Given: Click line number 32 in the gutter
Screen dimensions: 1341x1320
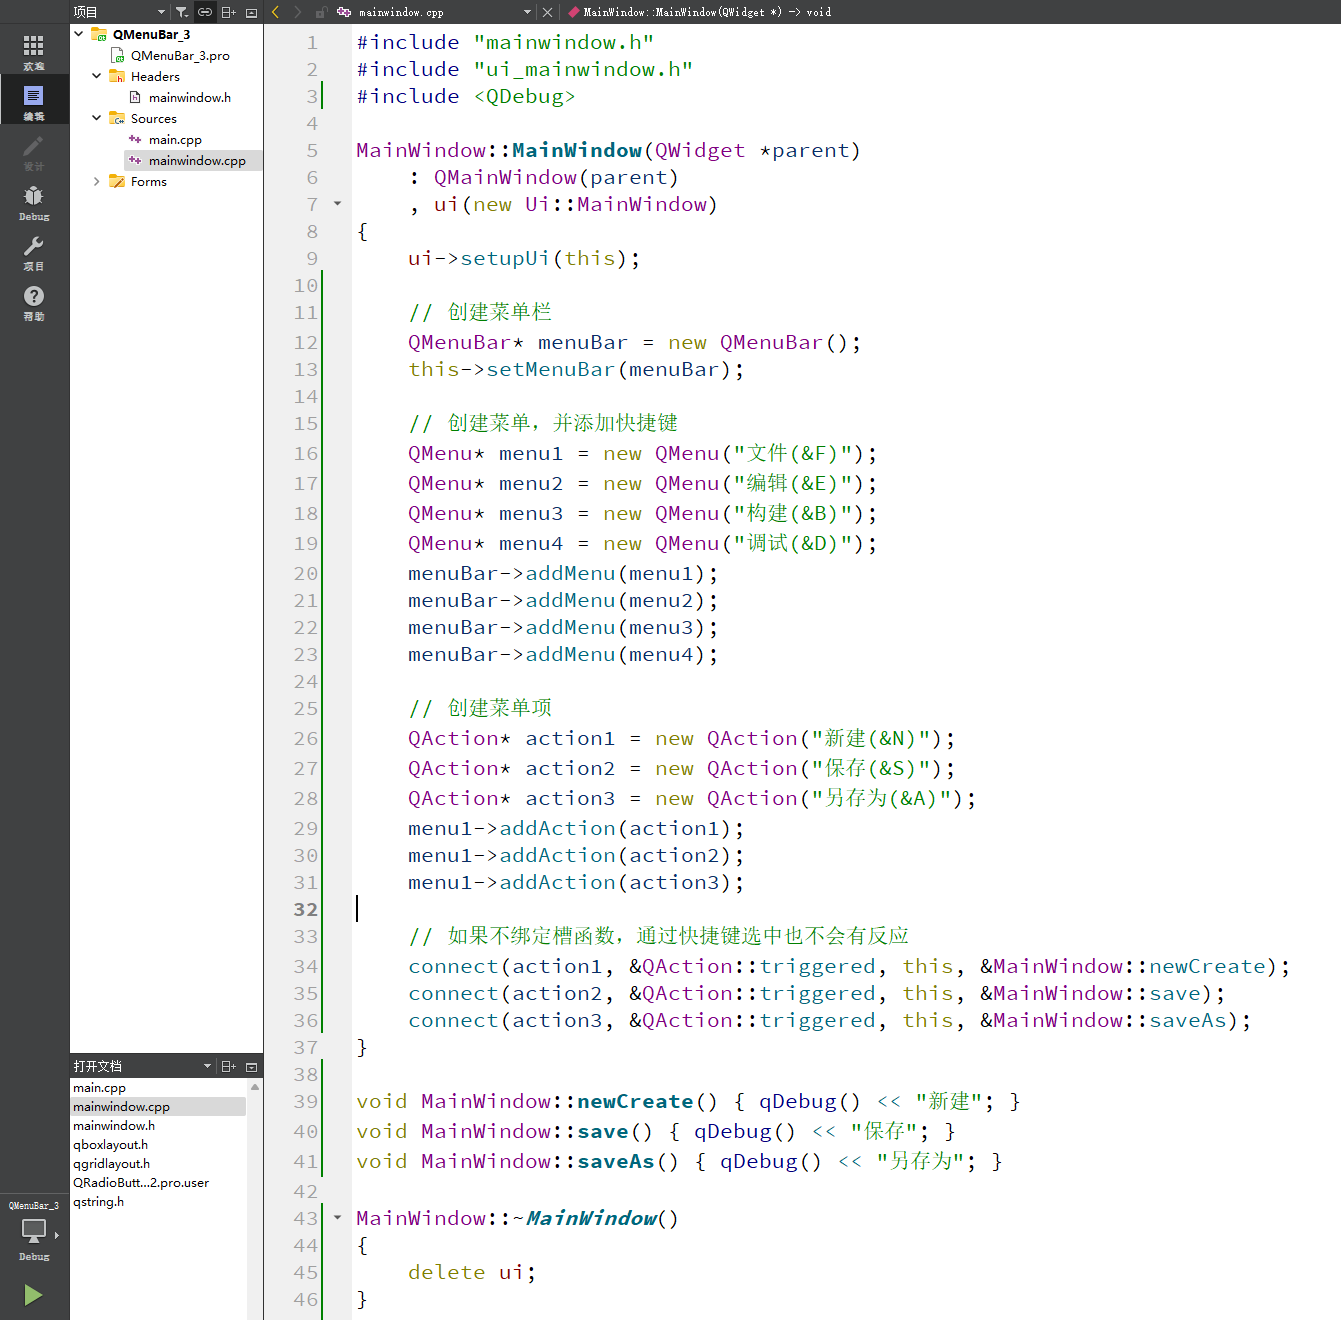Looking at the screenshot, I should click(305, 909).
